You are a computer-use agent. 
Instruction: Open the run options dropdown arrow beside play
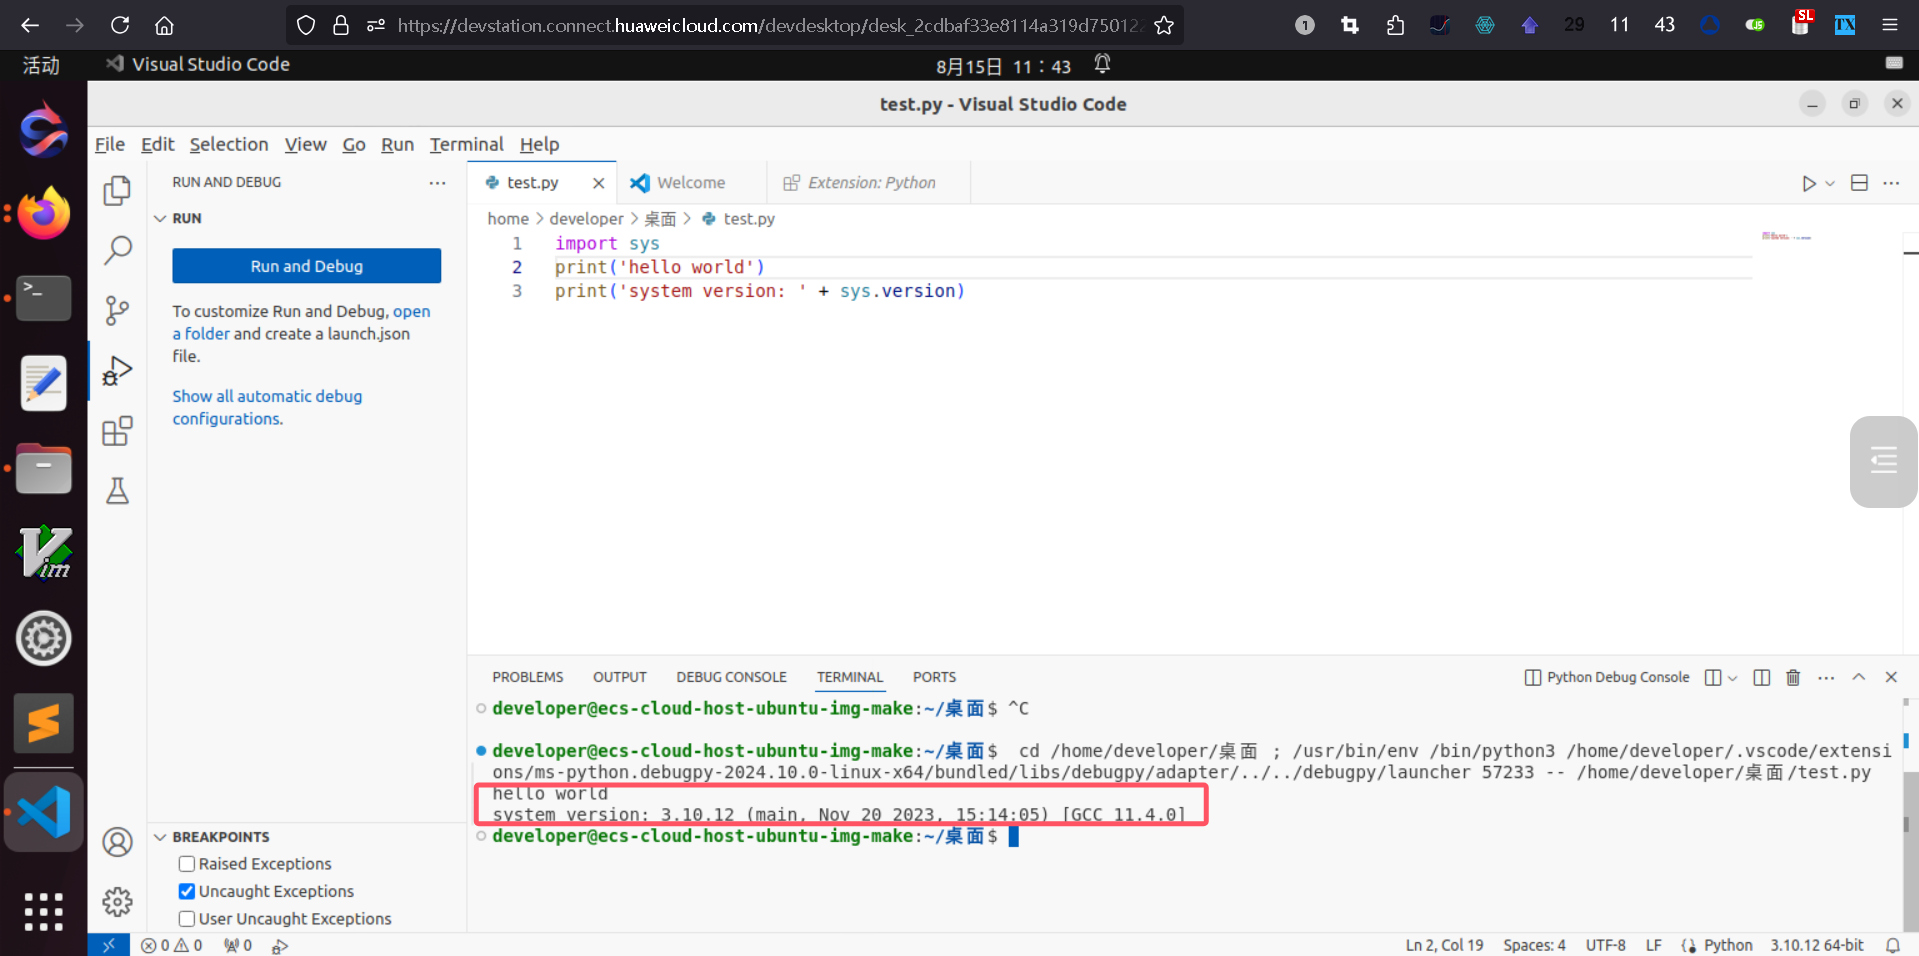1830,183
